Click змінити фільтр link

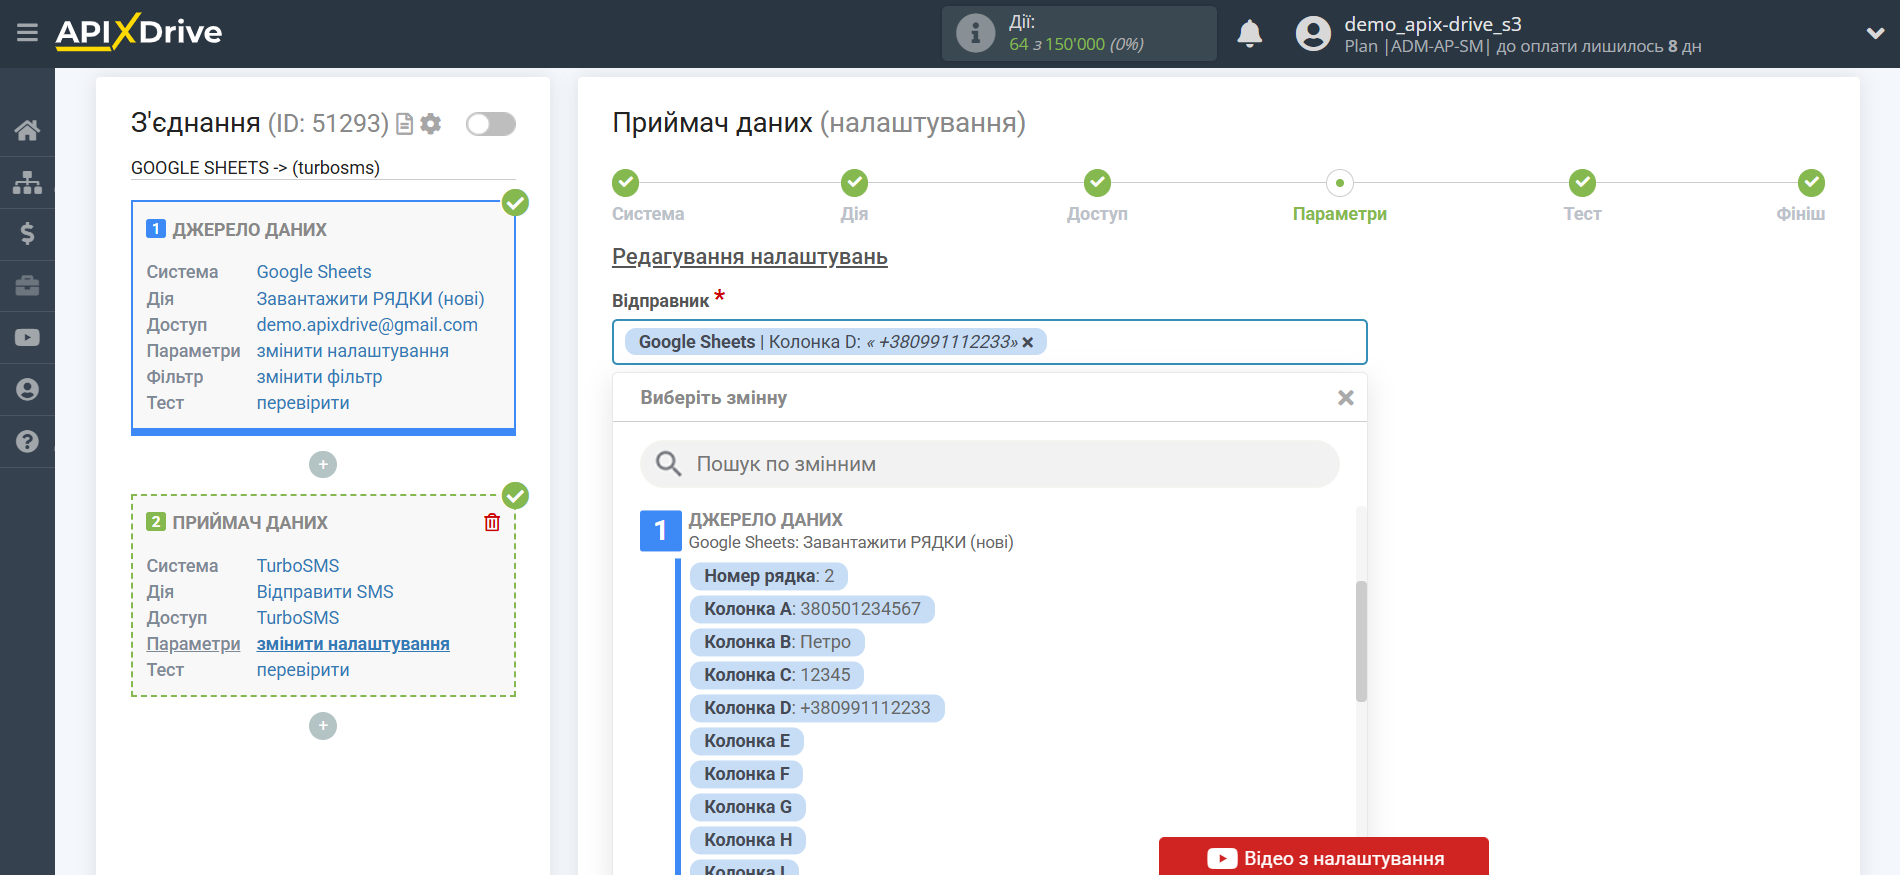[x=319, y=377]
